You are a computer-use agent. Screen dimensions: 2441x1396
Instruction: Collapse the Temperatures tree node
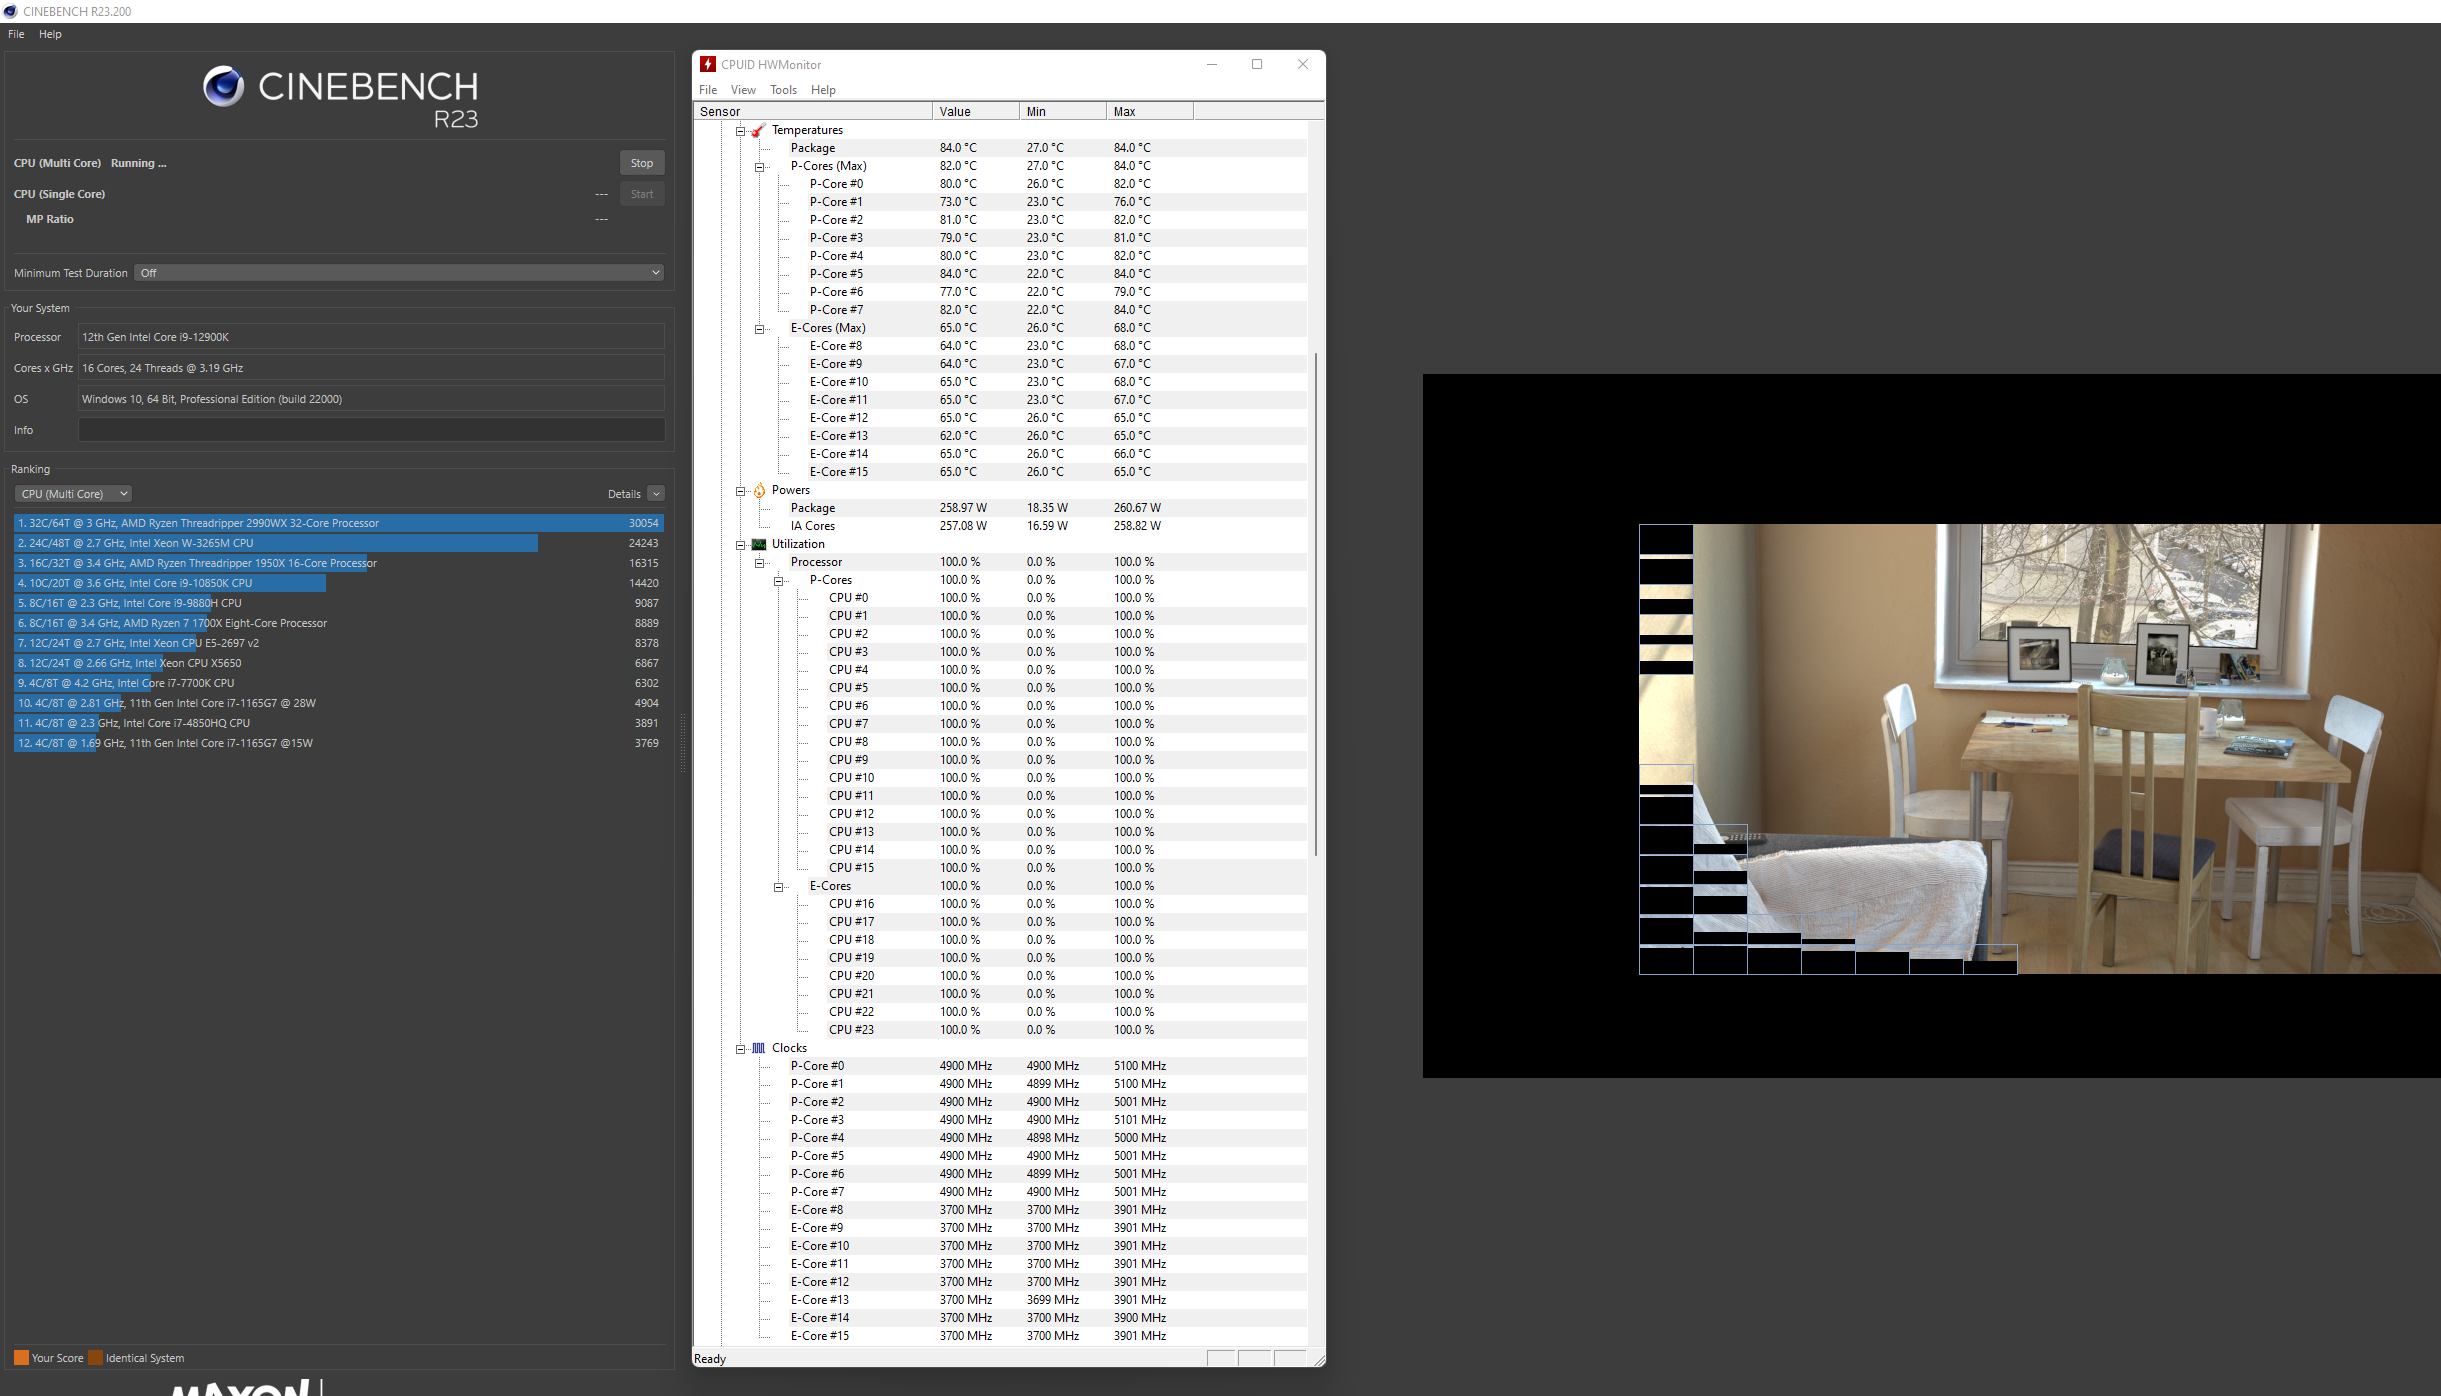(x=741, y=131)
